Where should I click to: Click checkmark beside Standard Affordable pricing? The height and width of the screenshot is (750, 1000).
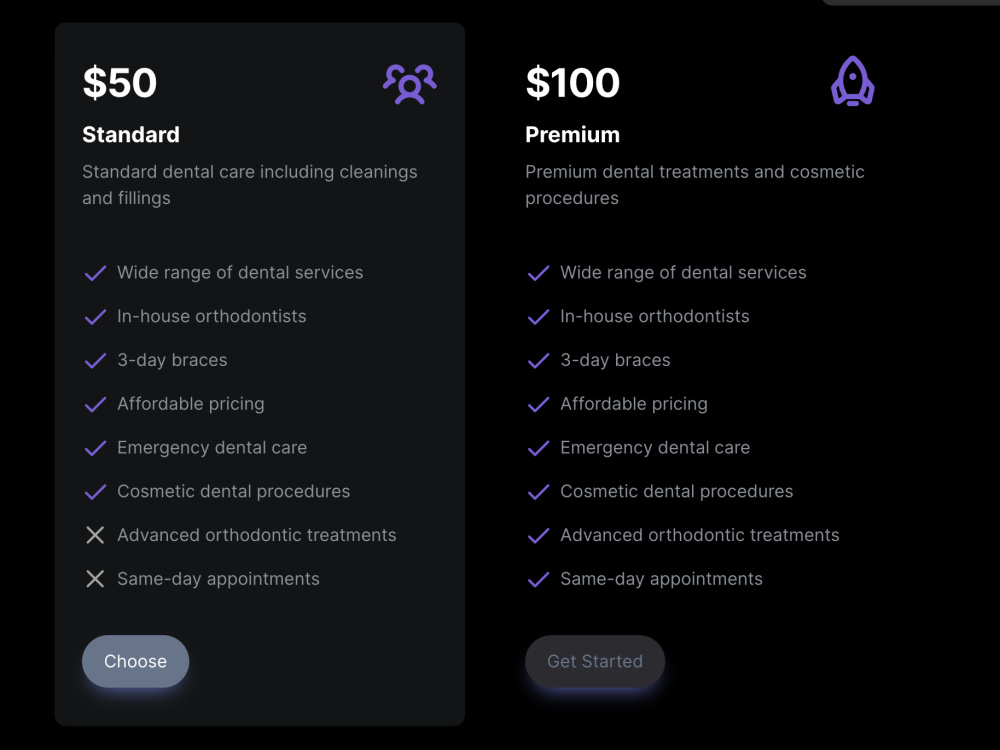point(95,404)
